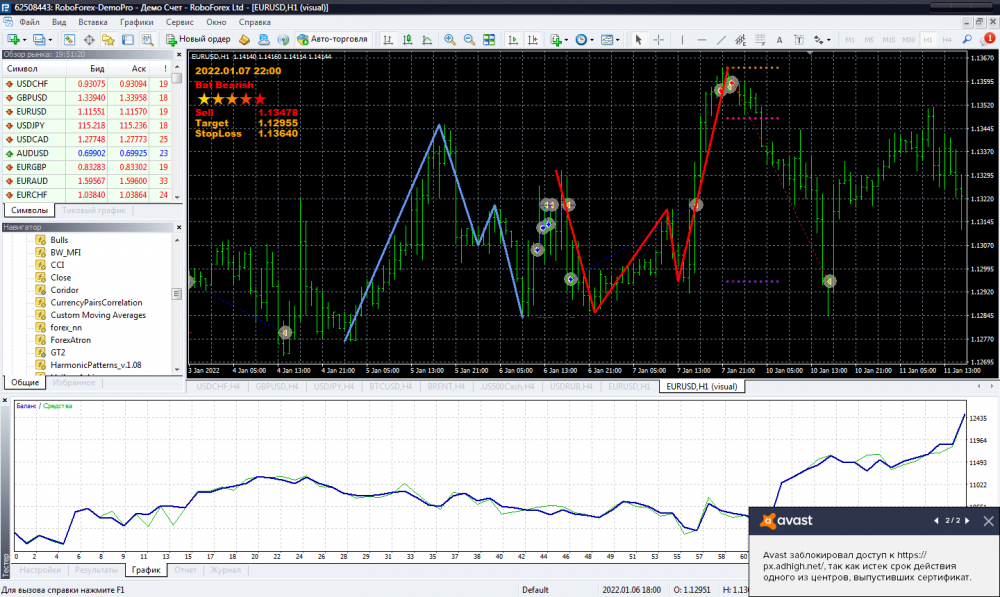Select the AUDUSD row in Market Watch
This screenshot has width=1000, height=597.
pyautogui.click(x=87, y=153)
